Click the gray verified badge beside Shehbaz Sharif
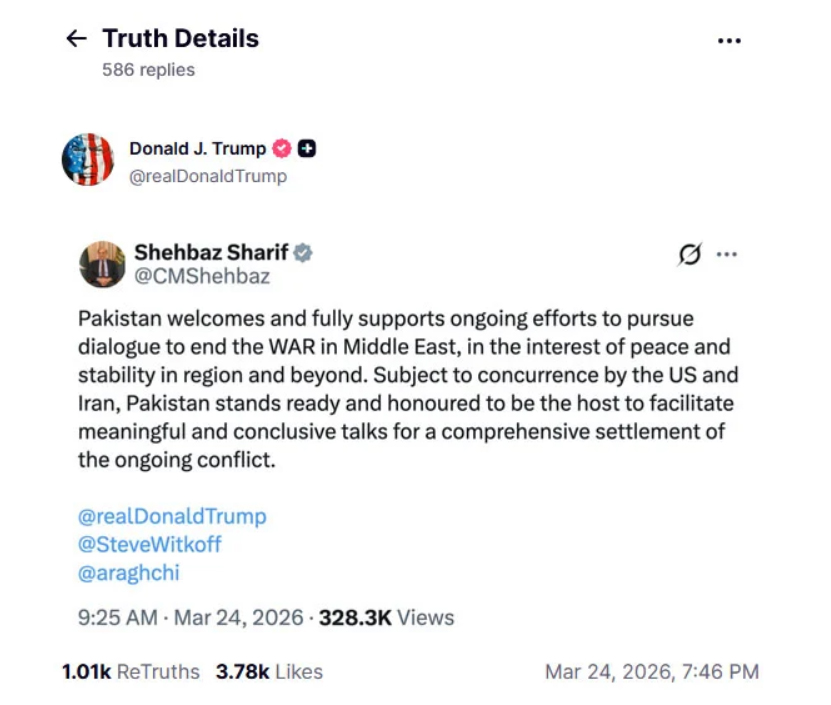Viewport: 831px width, 705px height. pos(303,253)
